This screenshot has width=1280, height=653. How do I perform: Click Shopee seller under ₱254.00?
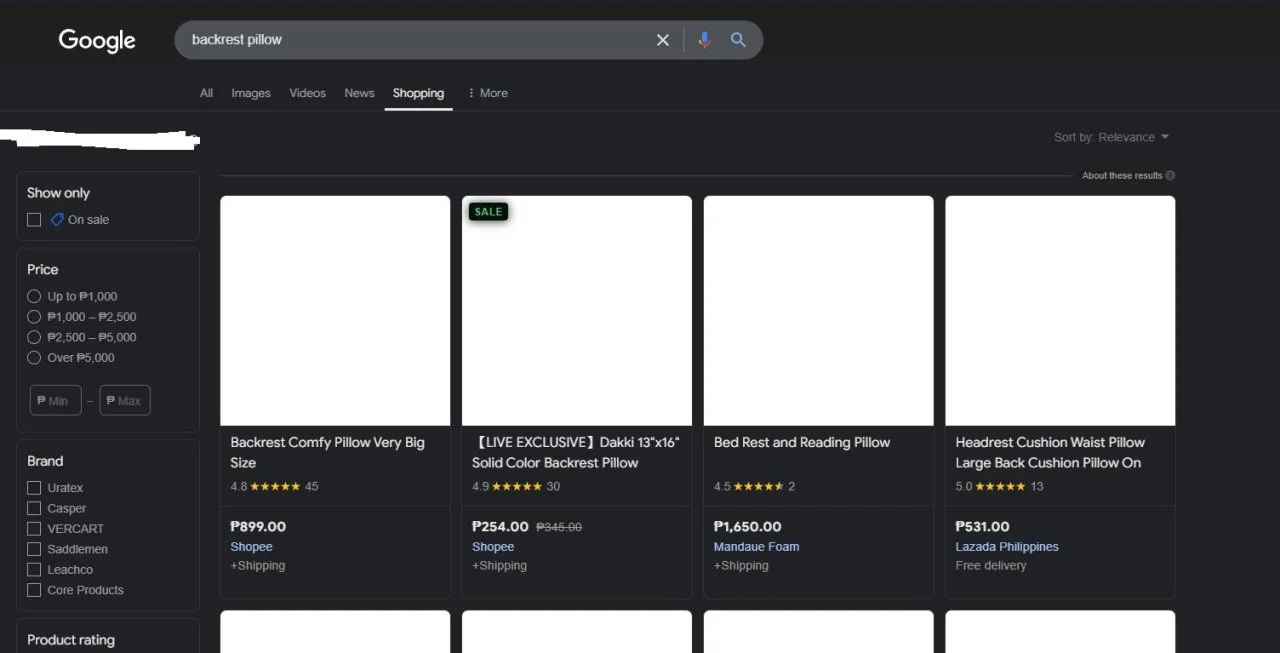tap(493, 547)
